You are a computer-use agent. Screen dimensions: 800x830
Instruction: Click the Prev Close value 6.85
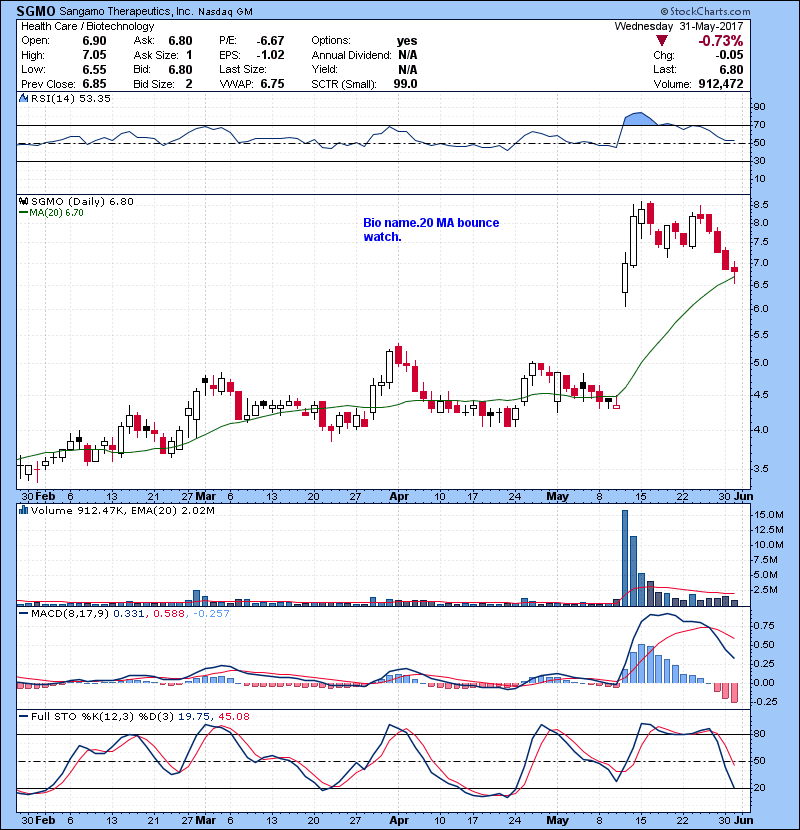[94, 84]
